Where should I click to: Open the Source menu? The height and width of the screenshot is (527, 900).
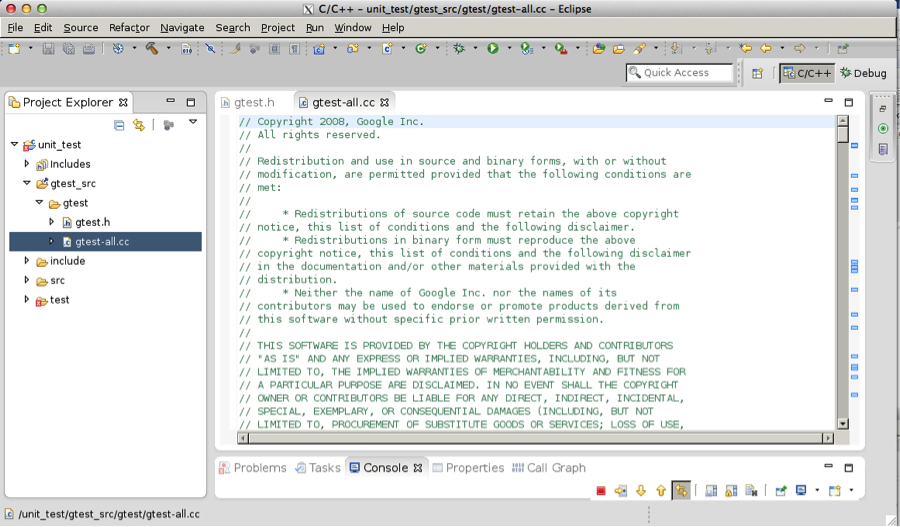[x=80, y=28]
